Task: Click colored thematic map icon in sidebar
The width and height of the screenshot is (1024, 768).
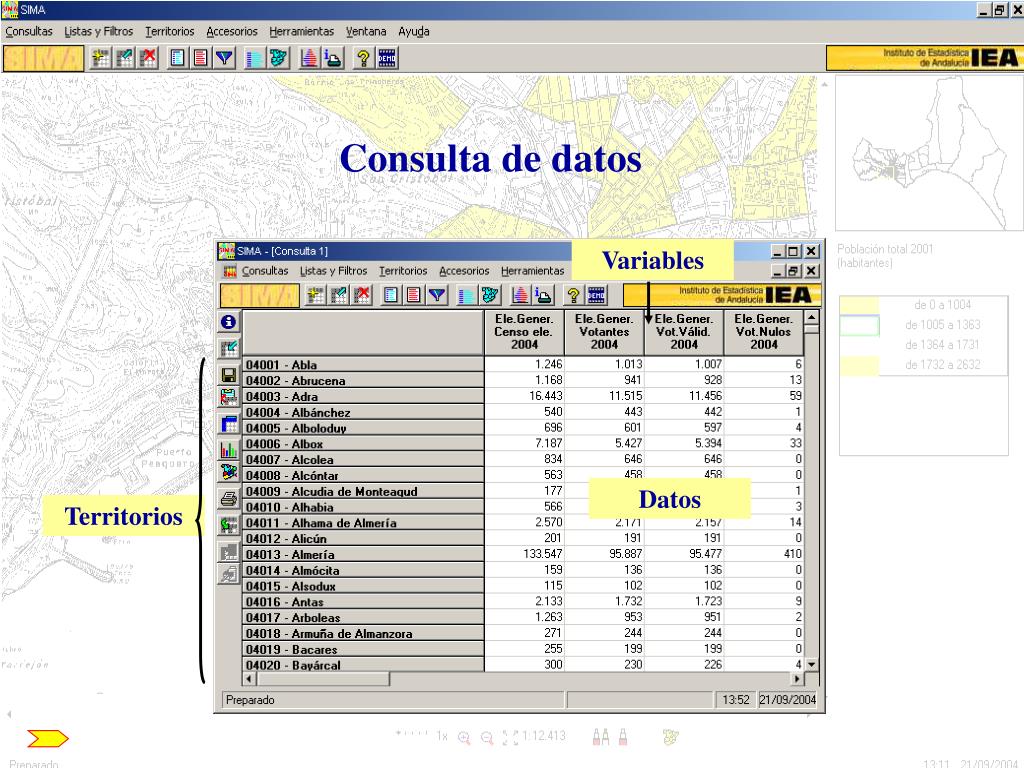Action: (x=229, y=472)
